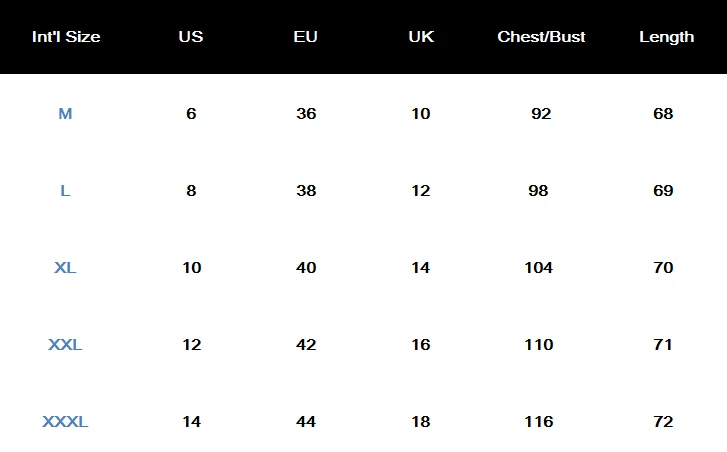The image size is (727, 452).
Task: Click the M size link
Action: pos(65,114)
